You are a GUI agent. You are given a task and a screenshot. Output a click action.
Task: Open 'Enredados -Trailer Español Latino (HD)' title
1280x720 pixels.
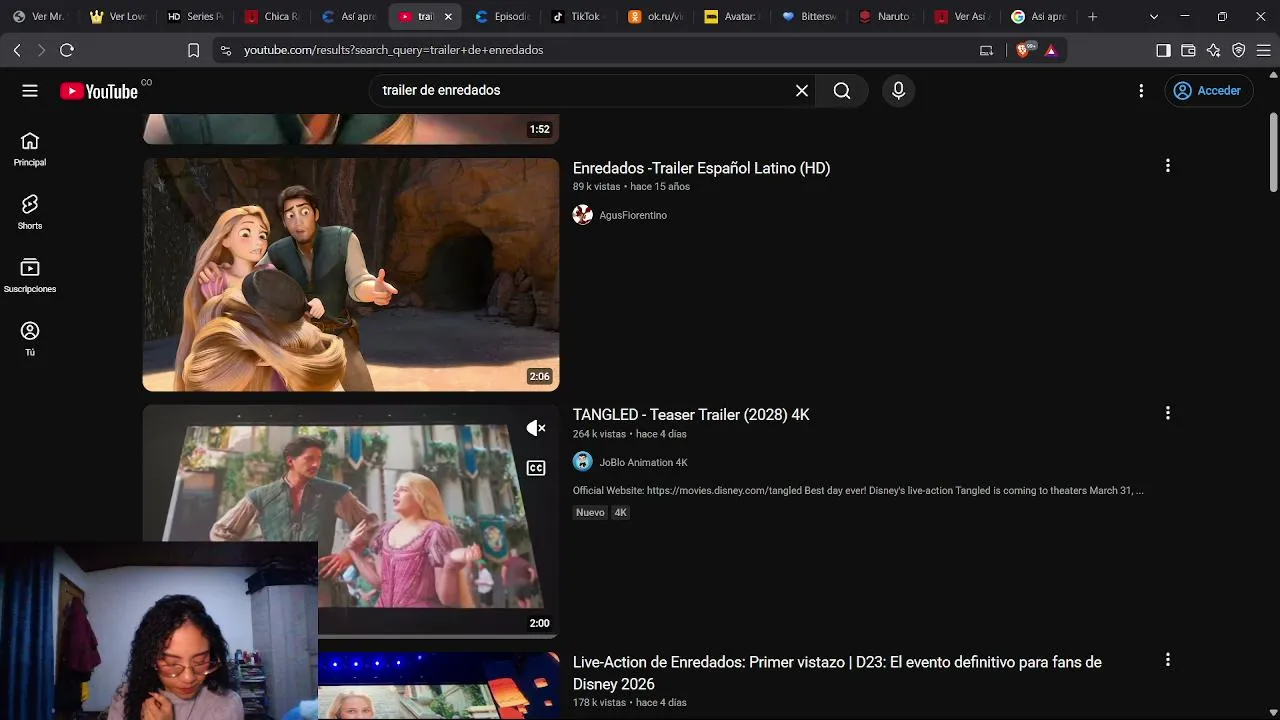701,168
